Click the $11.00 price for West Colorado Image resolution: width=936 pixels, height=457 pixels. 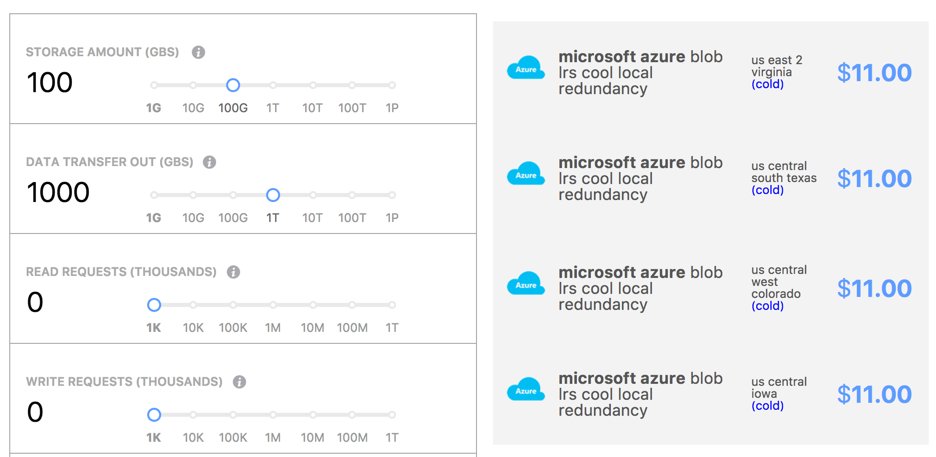coord(875,288)
